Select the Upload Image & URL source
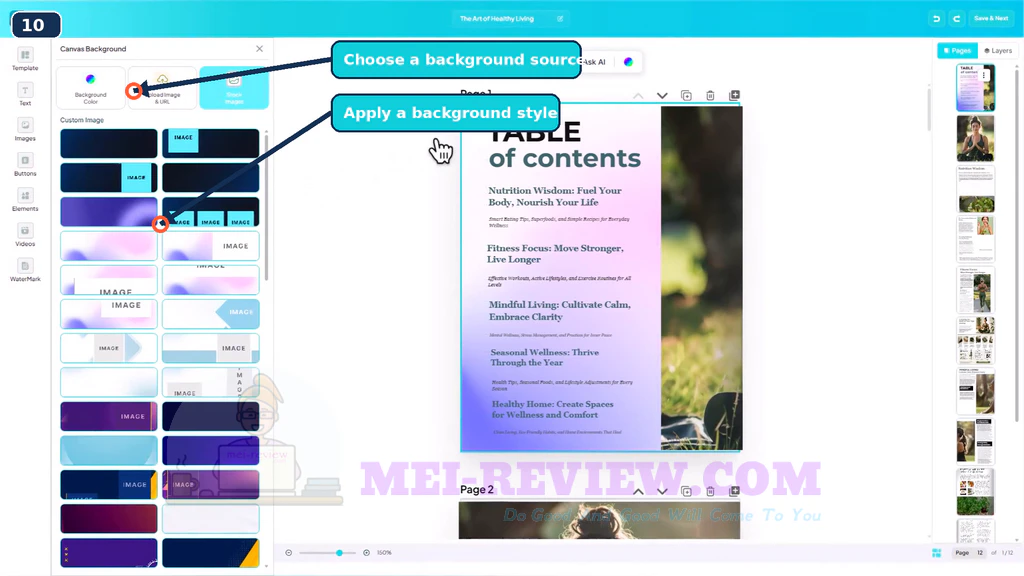1024x576 pixels. point(162,88)
